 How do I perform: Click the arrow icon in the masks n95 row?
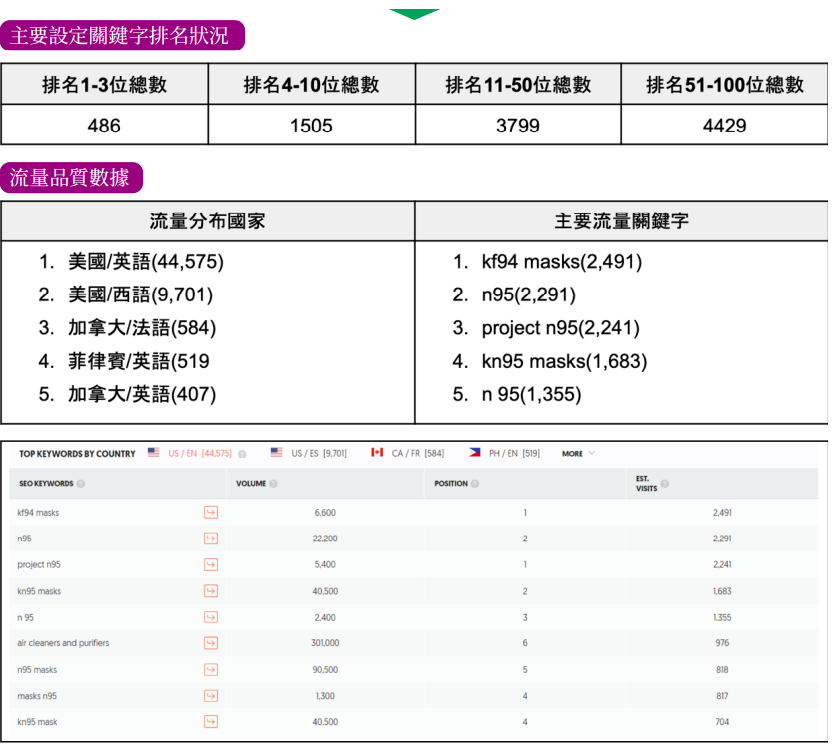click(210, 695)
